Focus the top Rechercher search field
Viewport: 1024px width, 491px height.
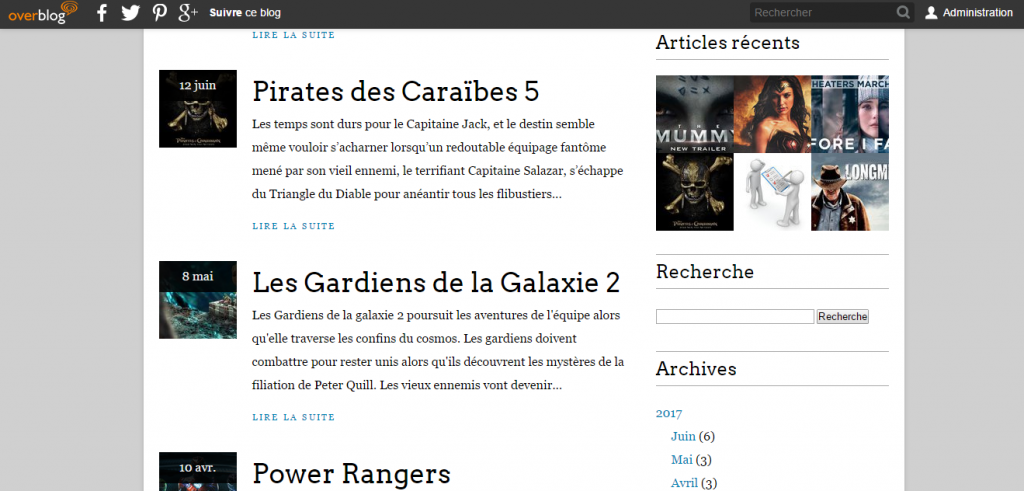820,13
